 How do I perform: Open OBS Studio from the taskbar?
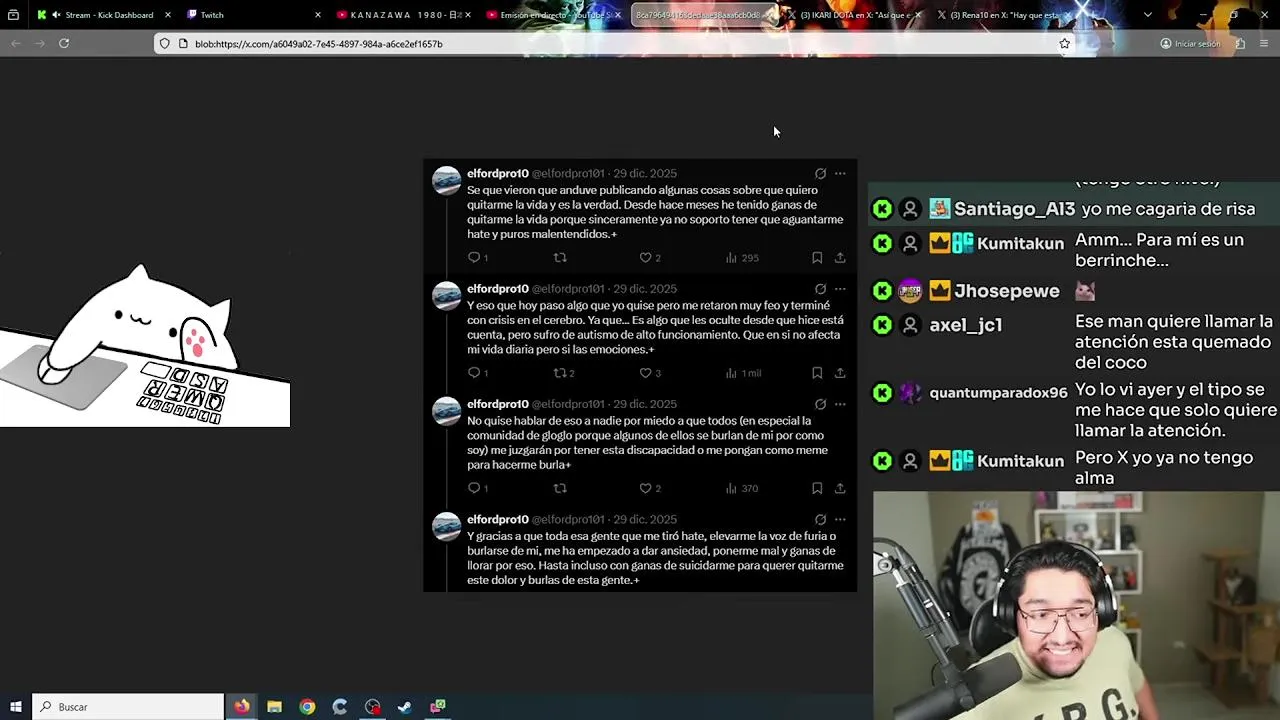click(x=372, y=707)
